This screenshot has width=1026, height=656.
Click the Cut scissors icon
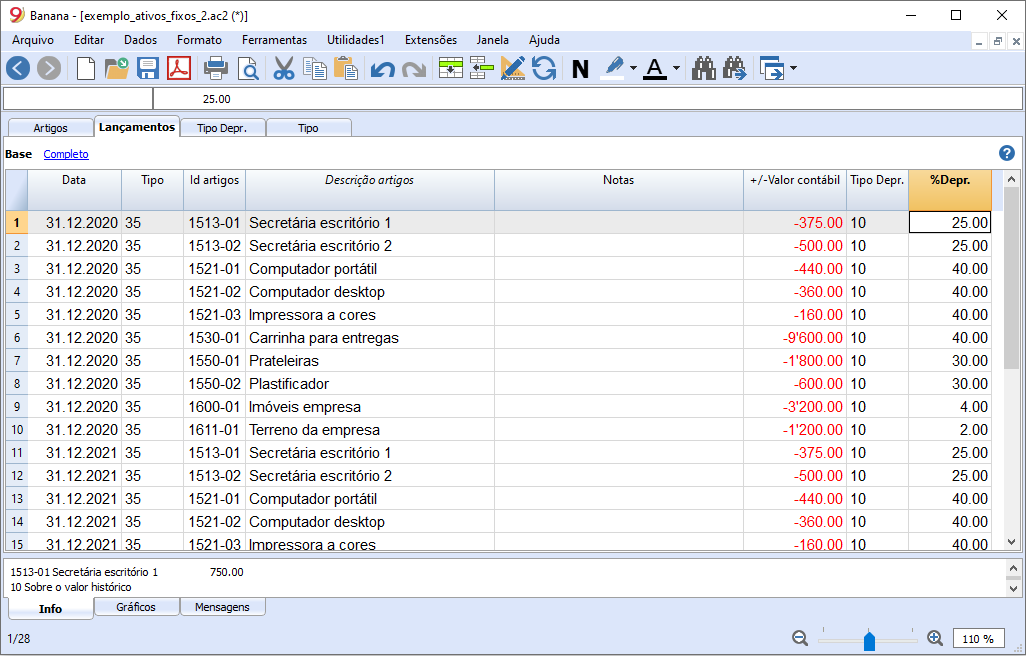pos(284,68)
